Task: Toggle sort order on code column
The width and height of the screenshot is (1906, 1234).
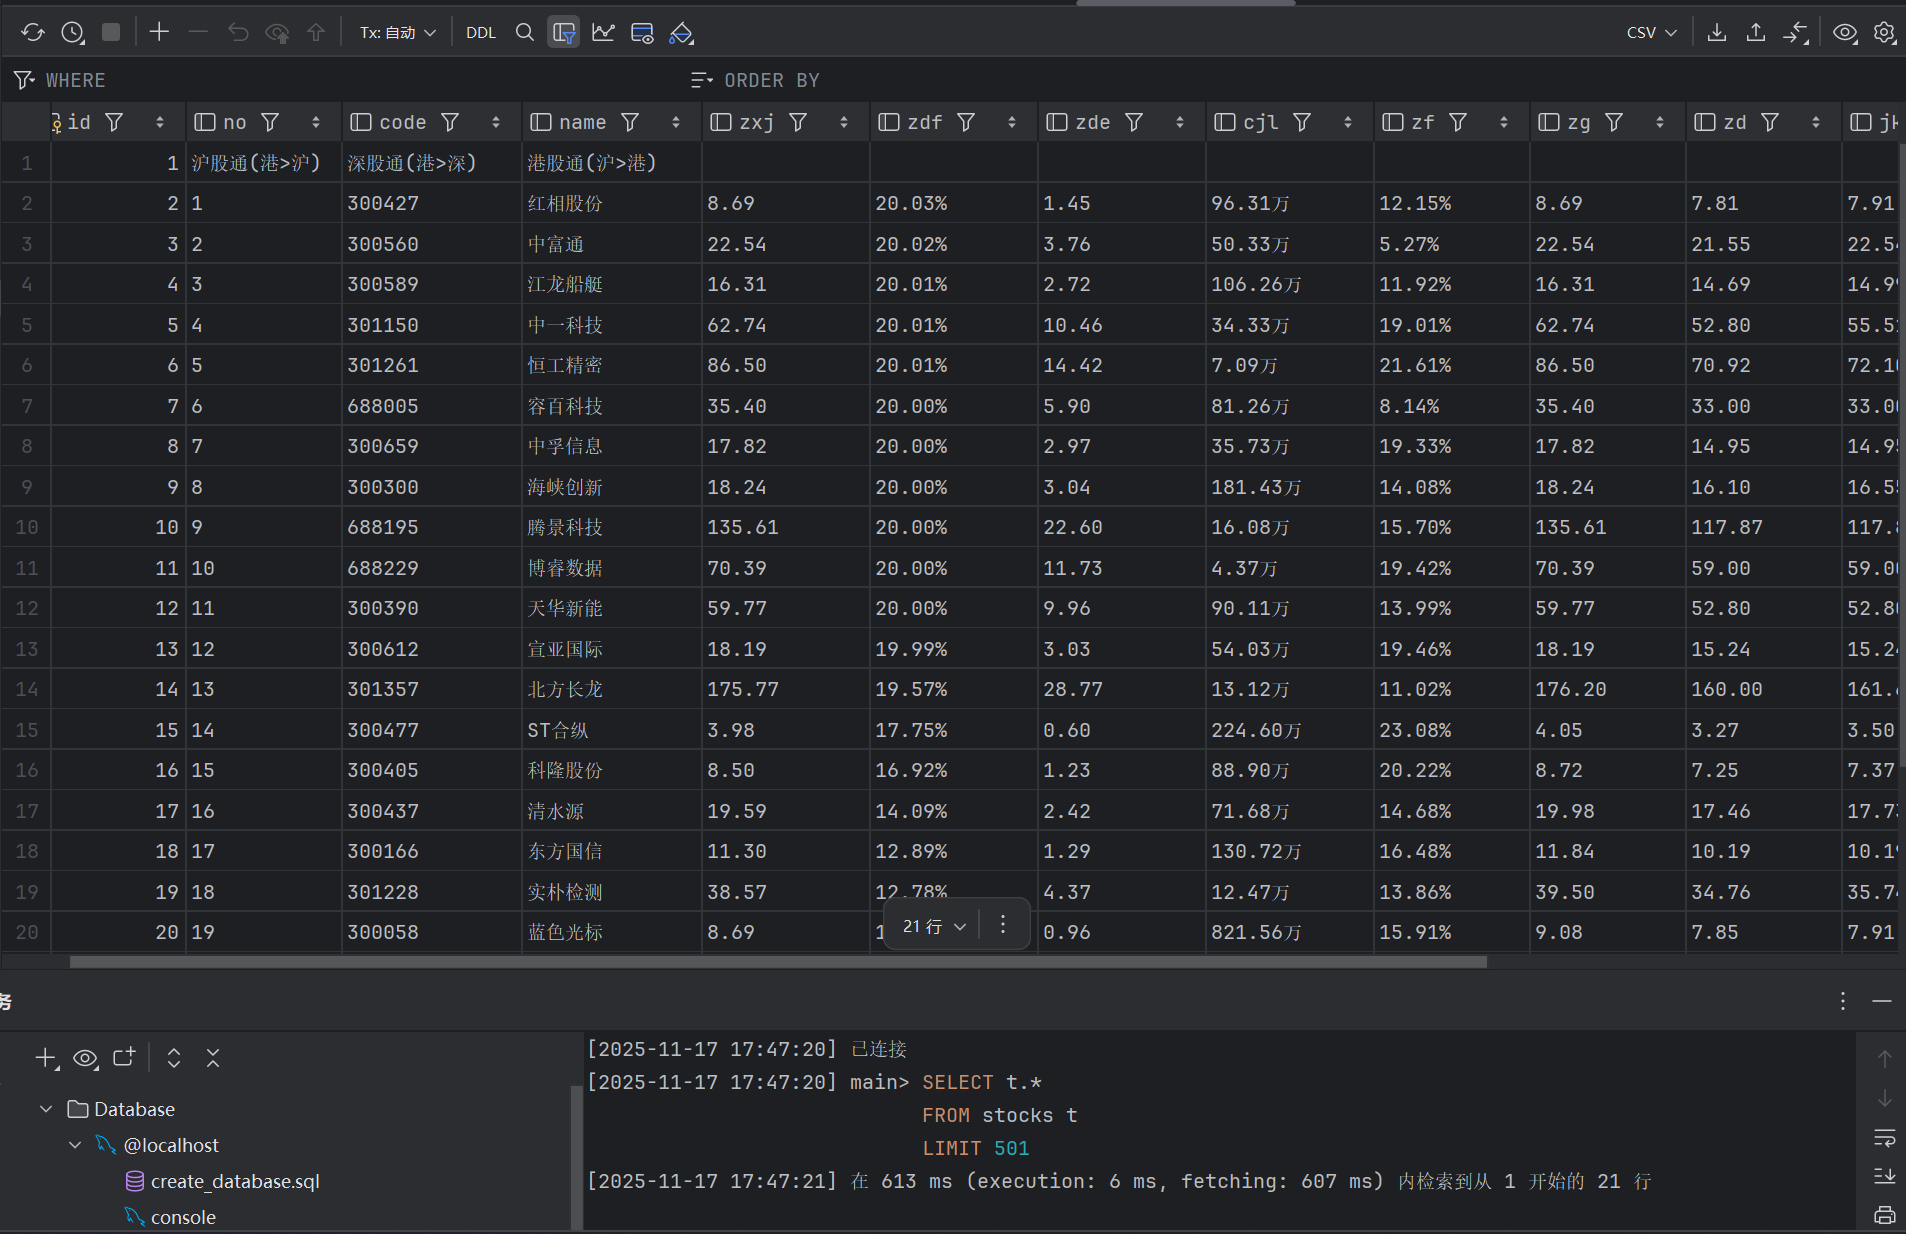Action: pos(496,122)
